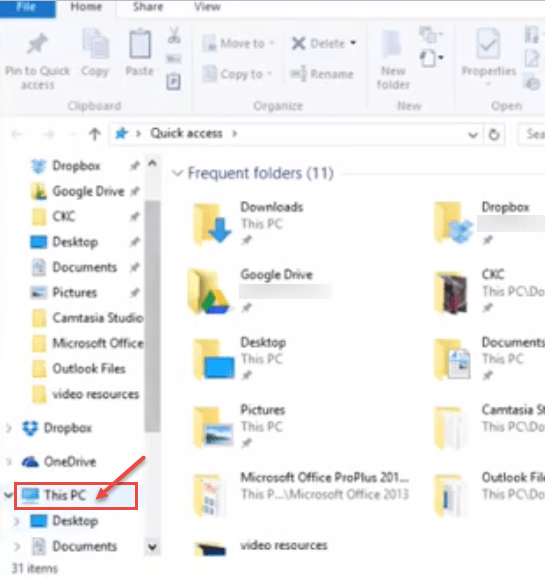Click the Refresh icon beside address bar
This screenshot has height=578, width=545.
[494, 135]
